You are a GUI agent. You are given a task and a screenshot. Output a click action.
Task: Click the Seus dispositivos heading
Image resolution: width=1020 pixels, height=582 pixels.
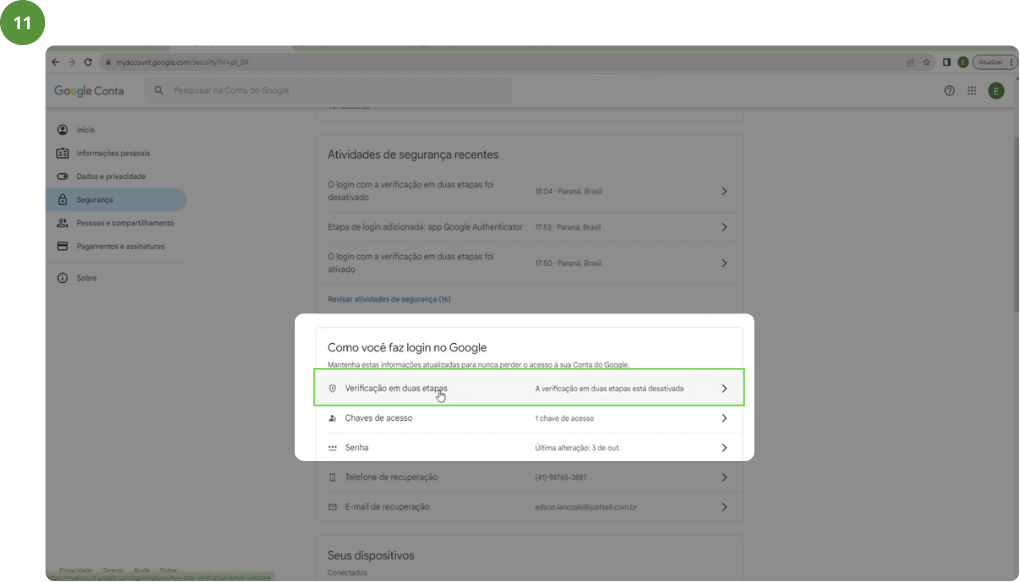point(371,556)
